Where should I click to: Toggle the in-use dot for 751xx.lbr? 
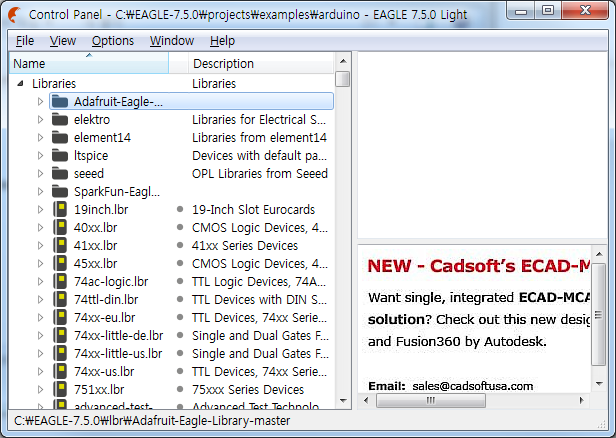pos(180,389)
